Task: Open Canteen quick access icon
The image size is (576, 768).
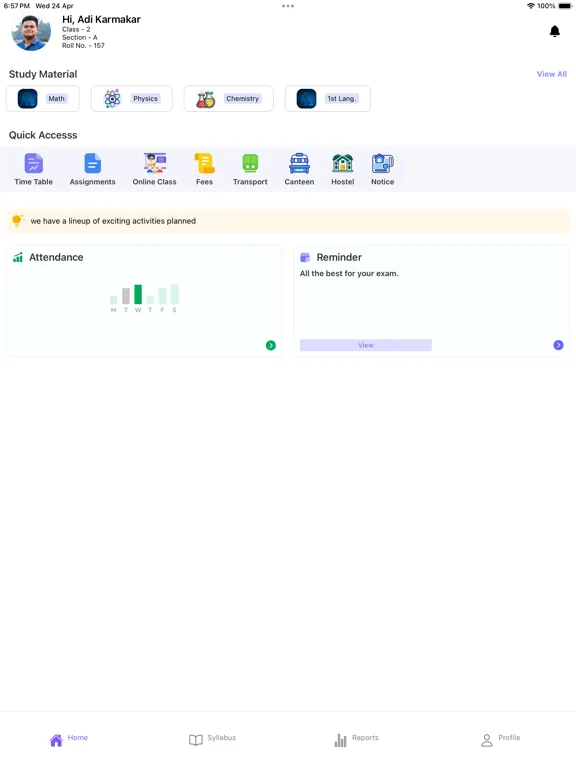Action: [299, 169]
